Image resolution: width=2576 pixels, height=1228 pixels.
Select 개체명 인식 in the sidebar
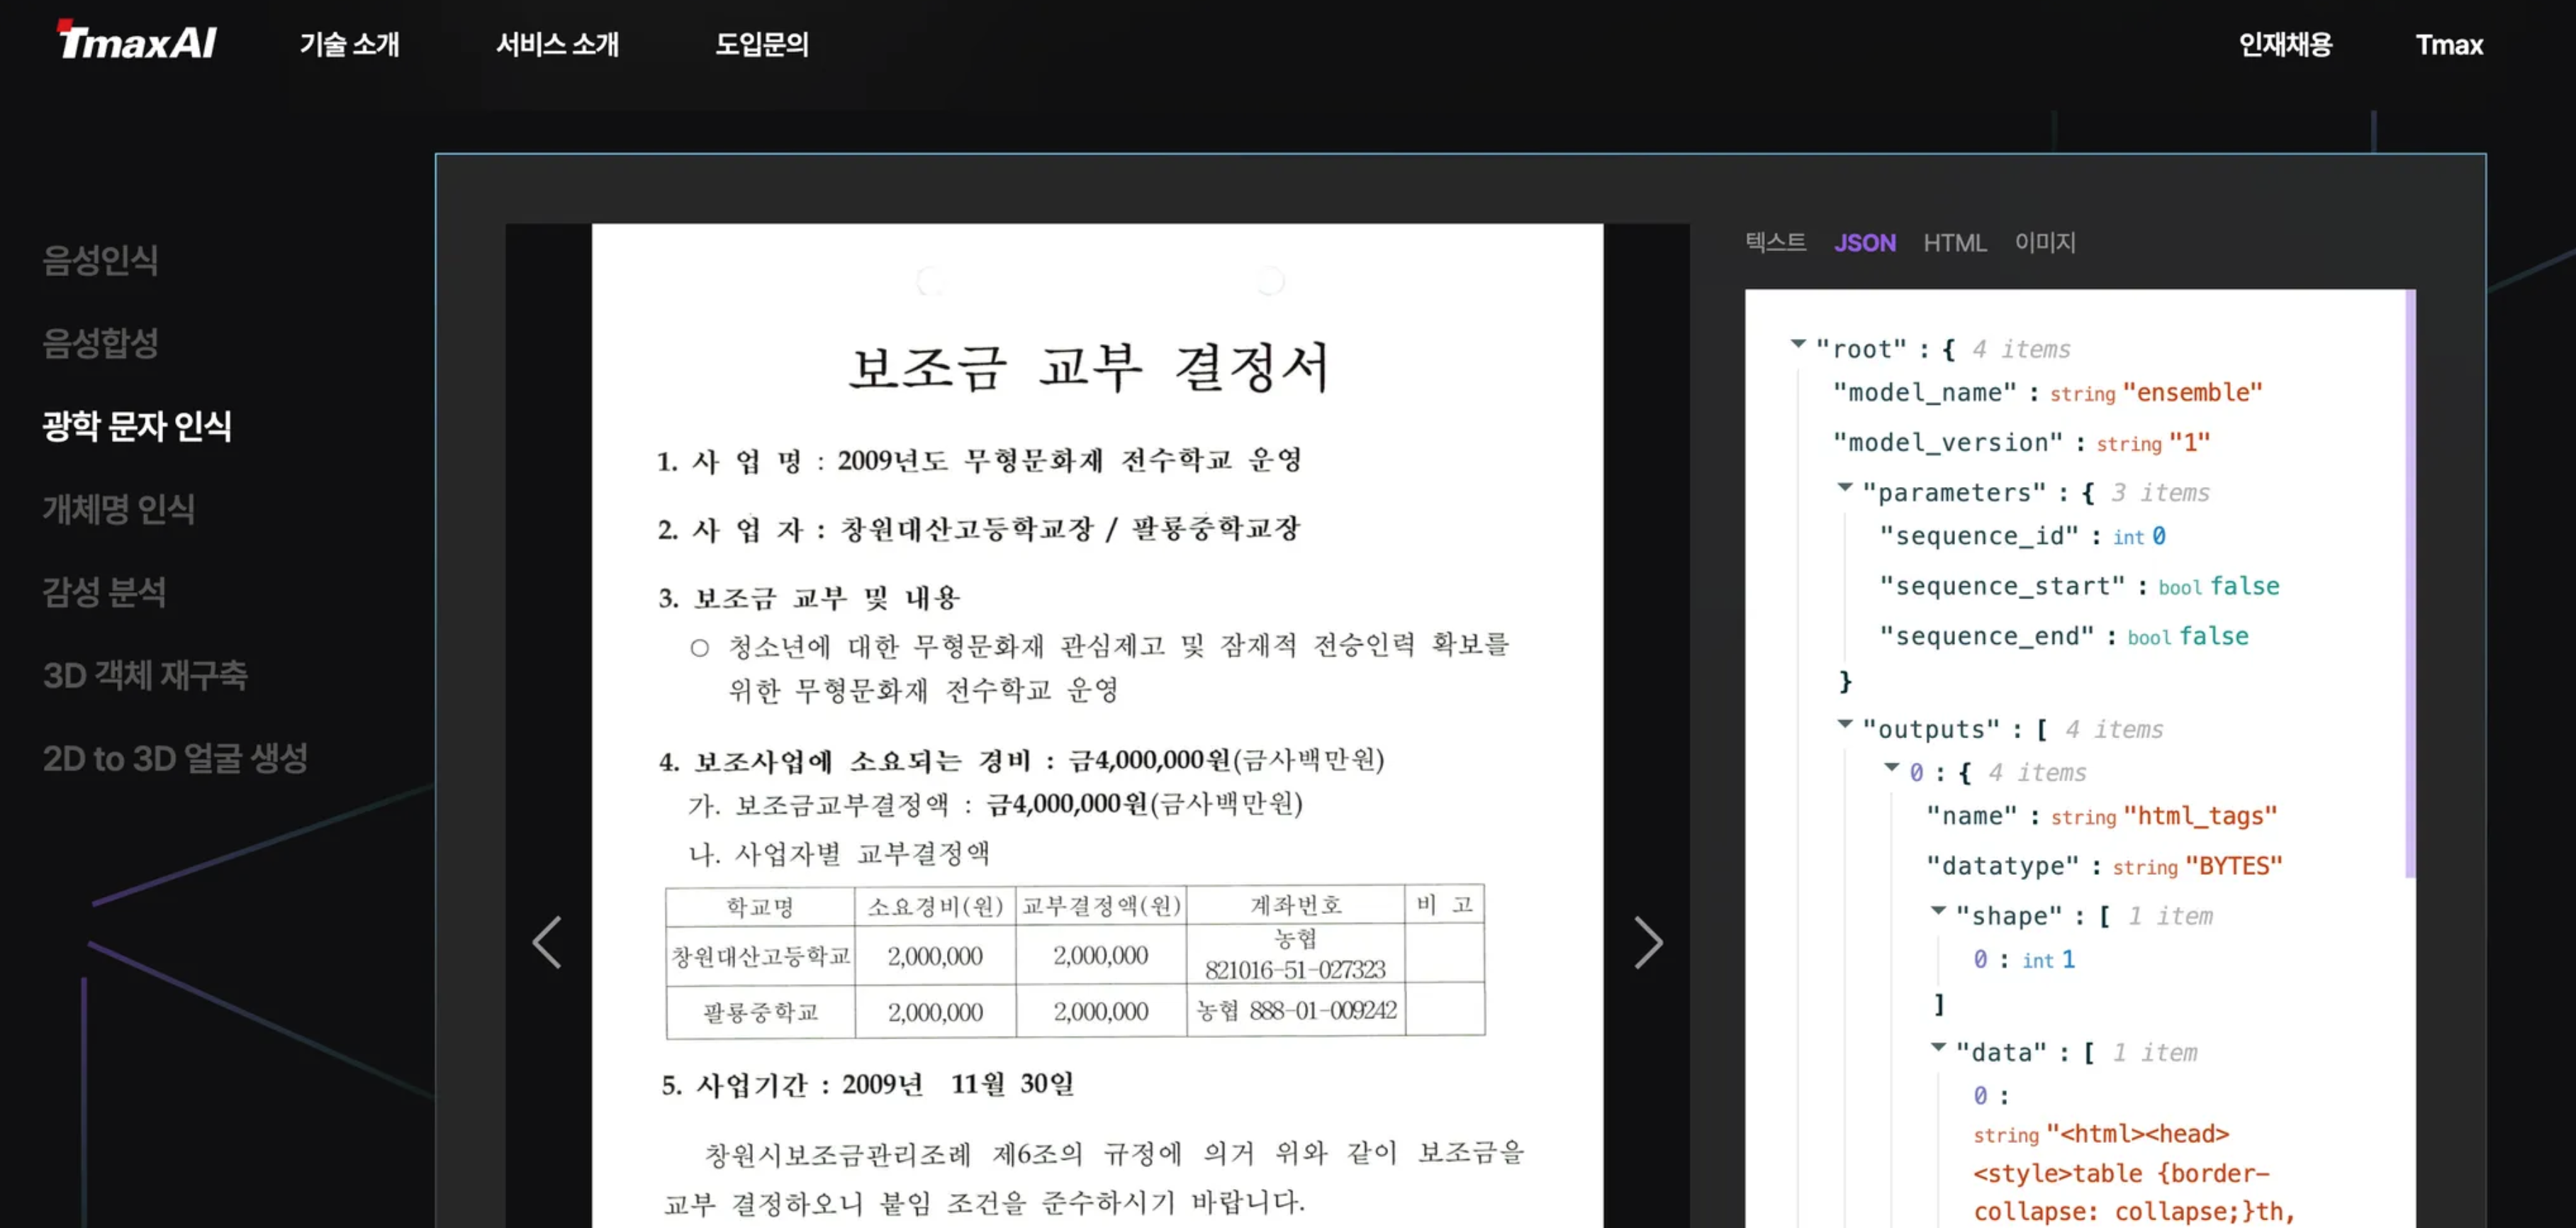(x=119, y=509)
